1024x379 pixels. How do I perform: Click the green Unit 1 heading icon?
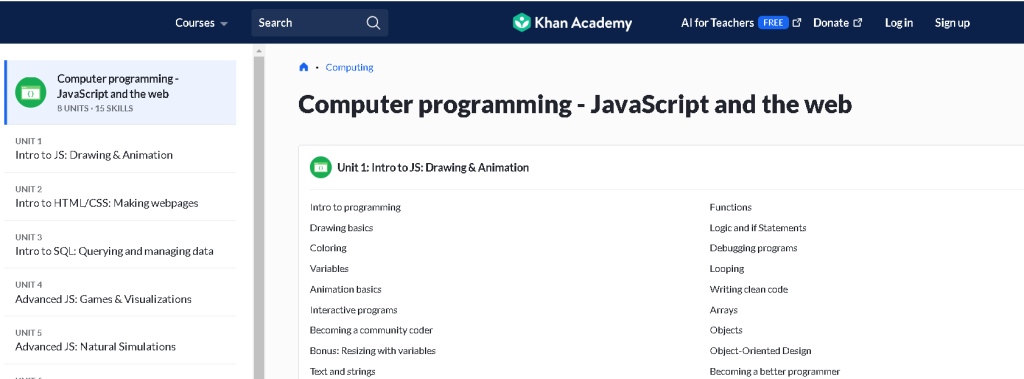(321, 167)
